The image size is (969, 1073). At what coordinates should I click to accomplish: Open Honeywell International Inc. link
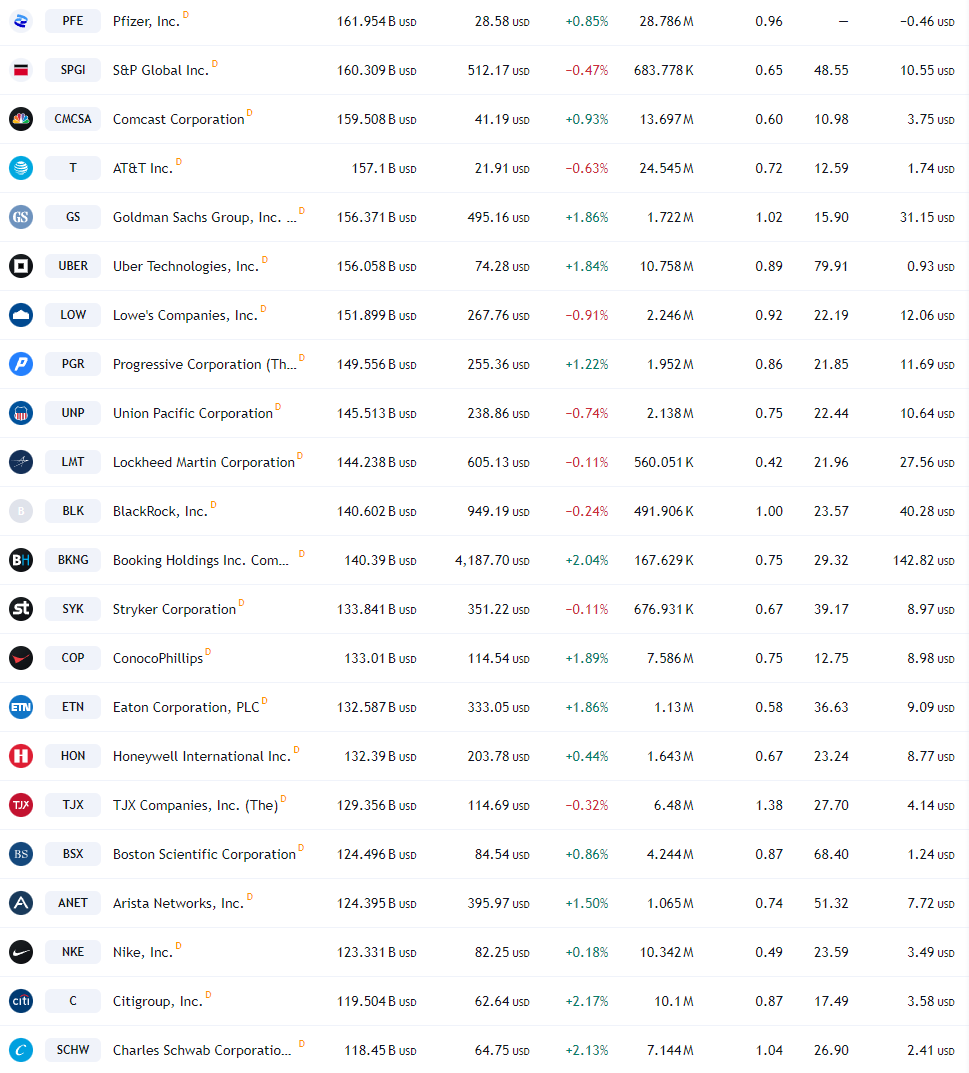202,757
